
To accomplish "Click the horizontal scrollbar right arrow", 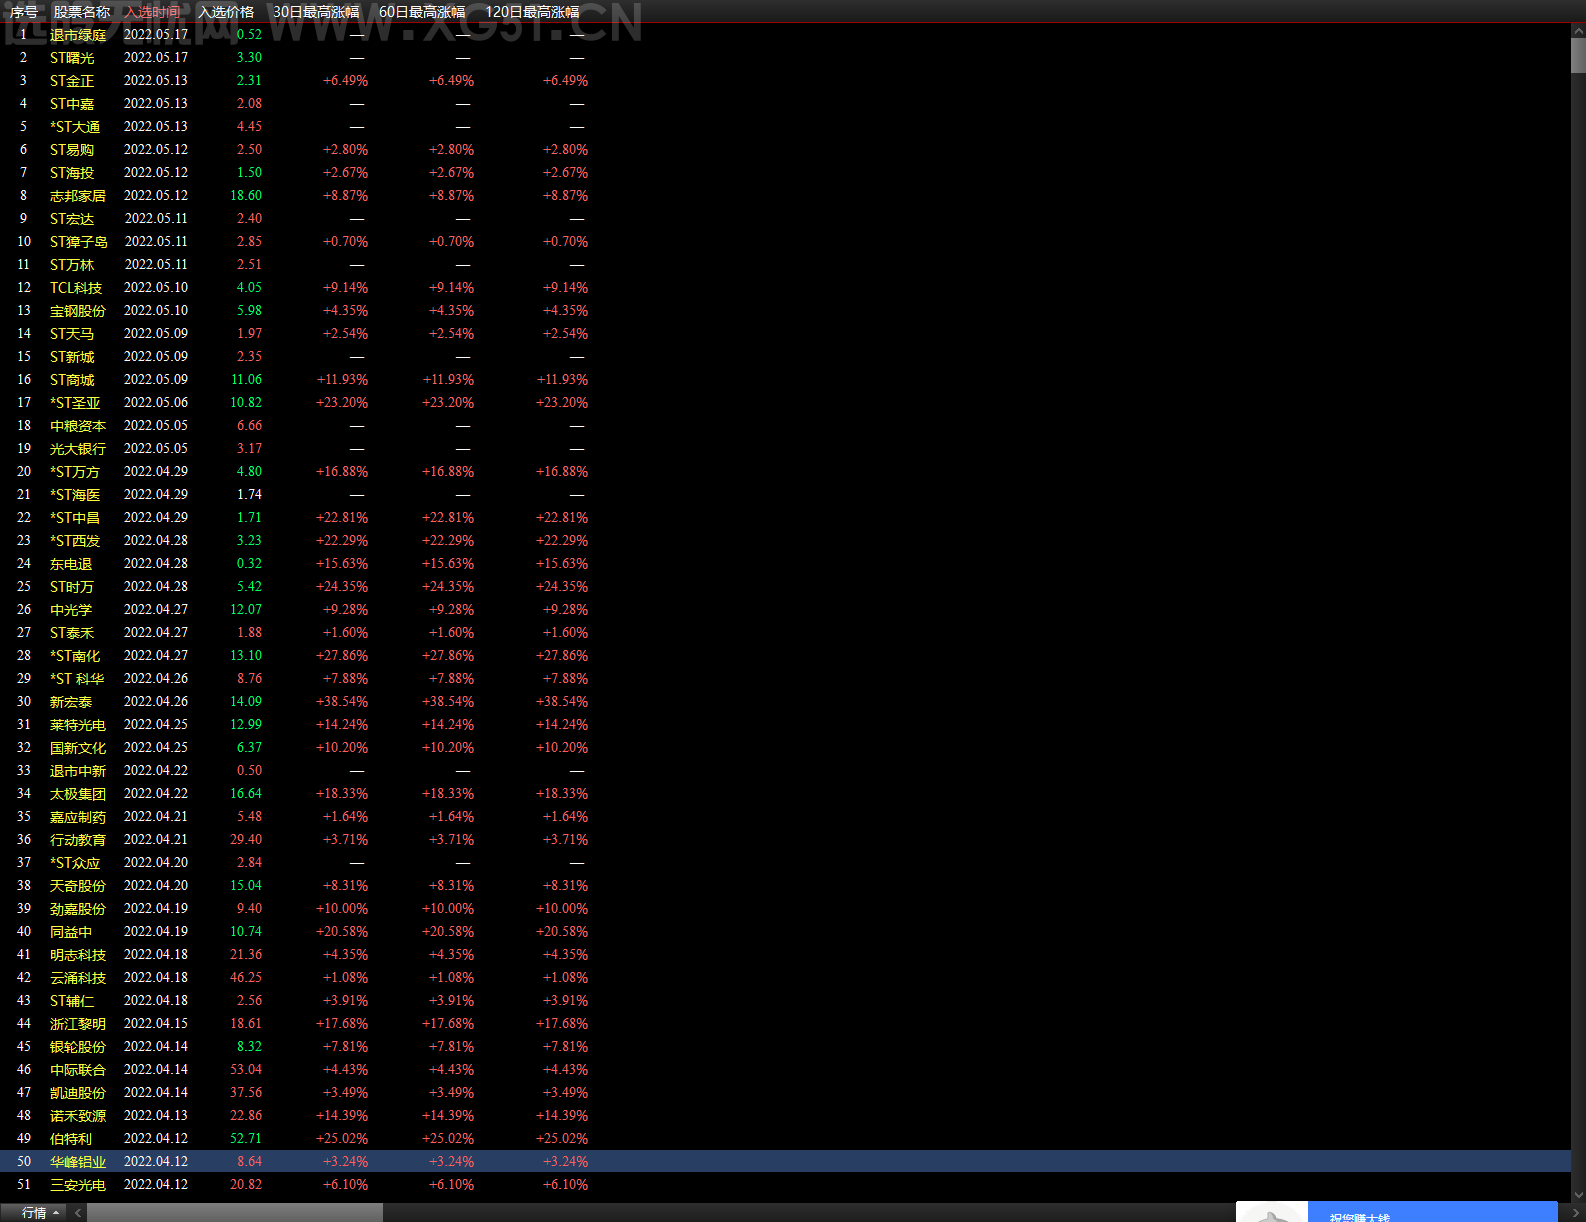I will (x=1578, y=1213).
